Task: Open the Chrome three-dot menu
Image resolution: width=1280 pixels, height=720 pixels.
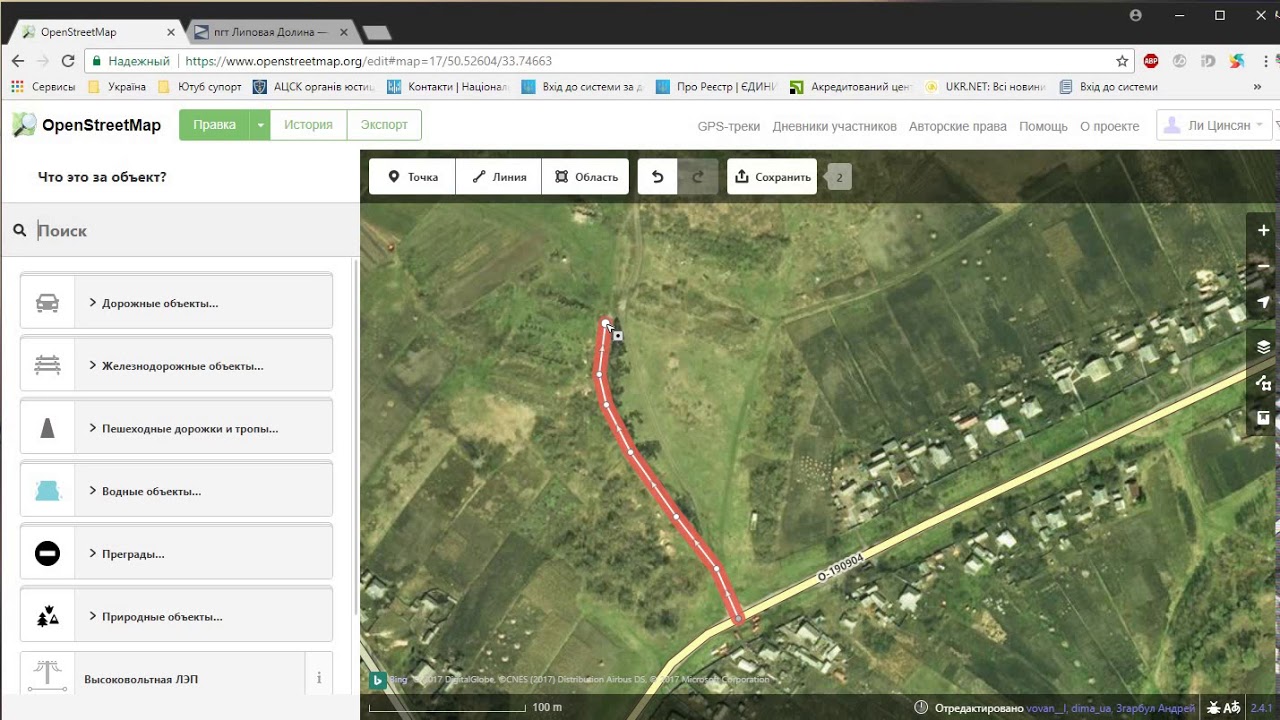Action: tap(1264, 61)
